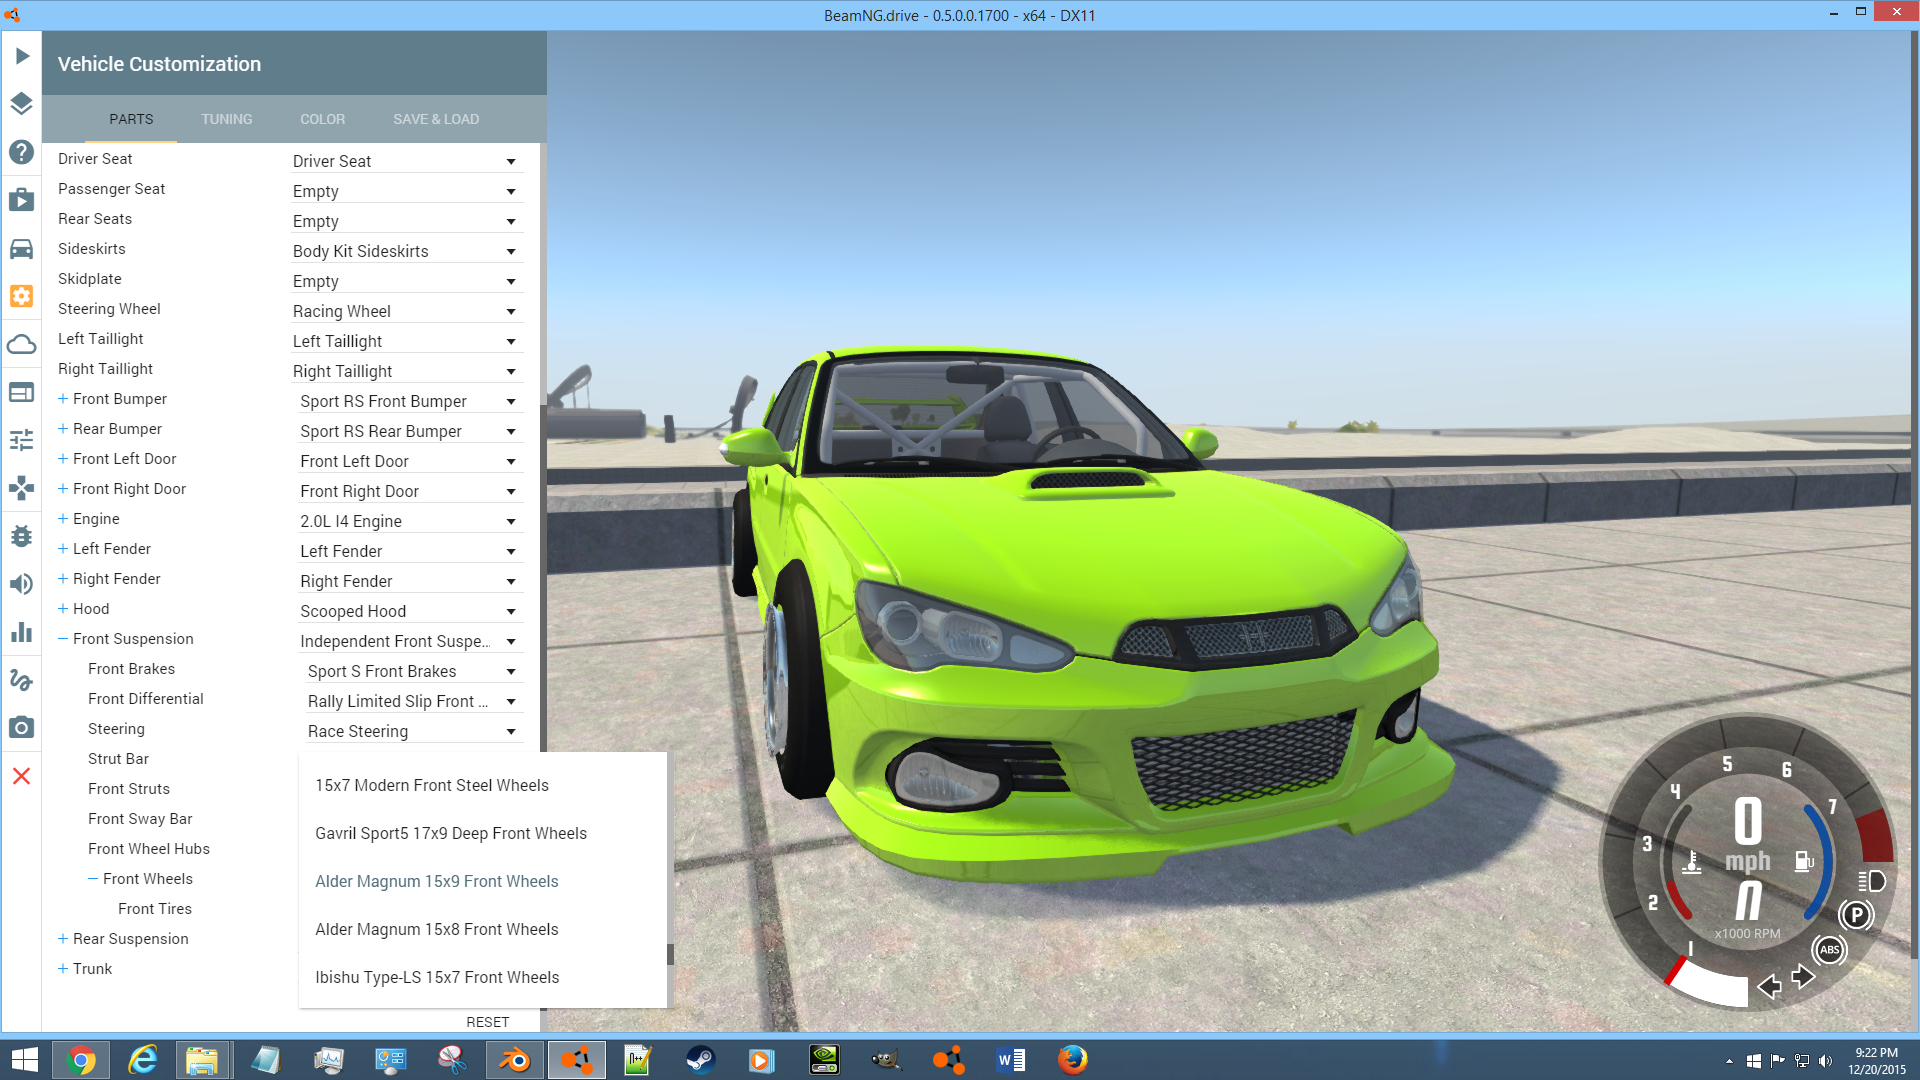Open the Scooped Hood dropdown

click(410, 611)
